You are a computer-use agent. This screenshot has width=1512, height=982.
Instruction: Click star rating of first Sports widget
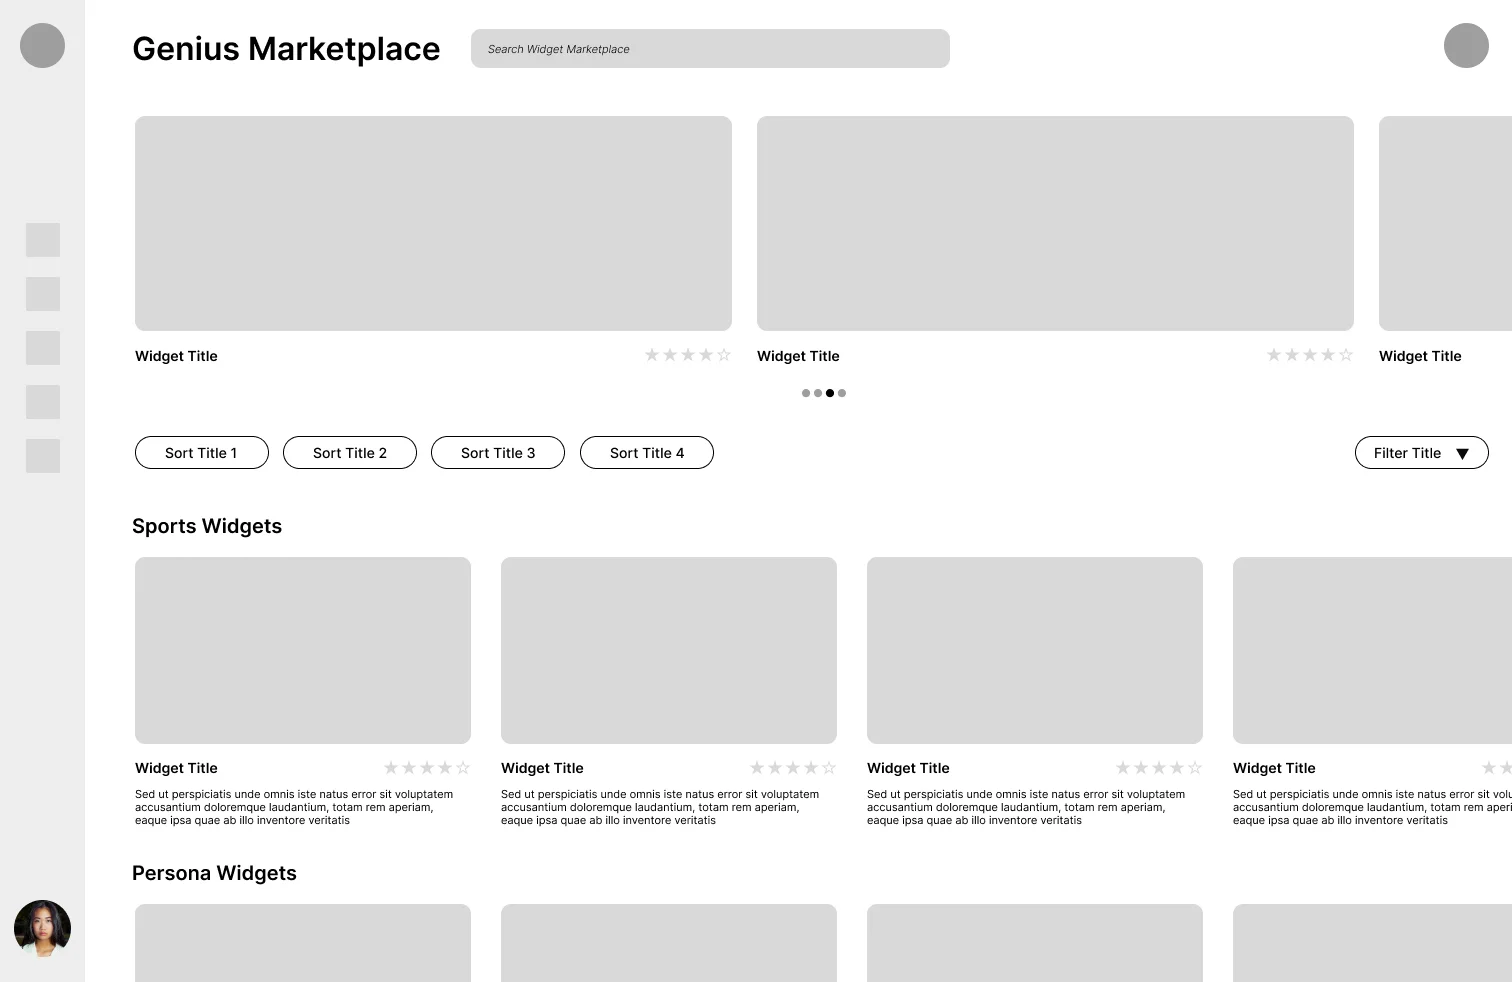point(427,768)
